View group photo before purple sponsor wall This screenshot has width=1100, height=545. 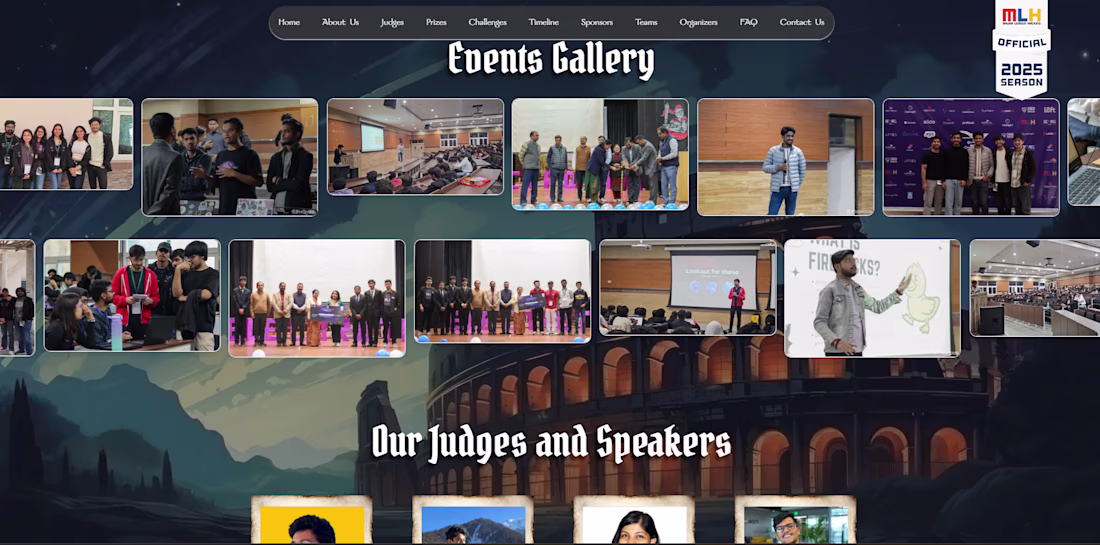[971, 157]
